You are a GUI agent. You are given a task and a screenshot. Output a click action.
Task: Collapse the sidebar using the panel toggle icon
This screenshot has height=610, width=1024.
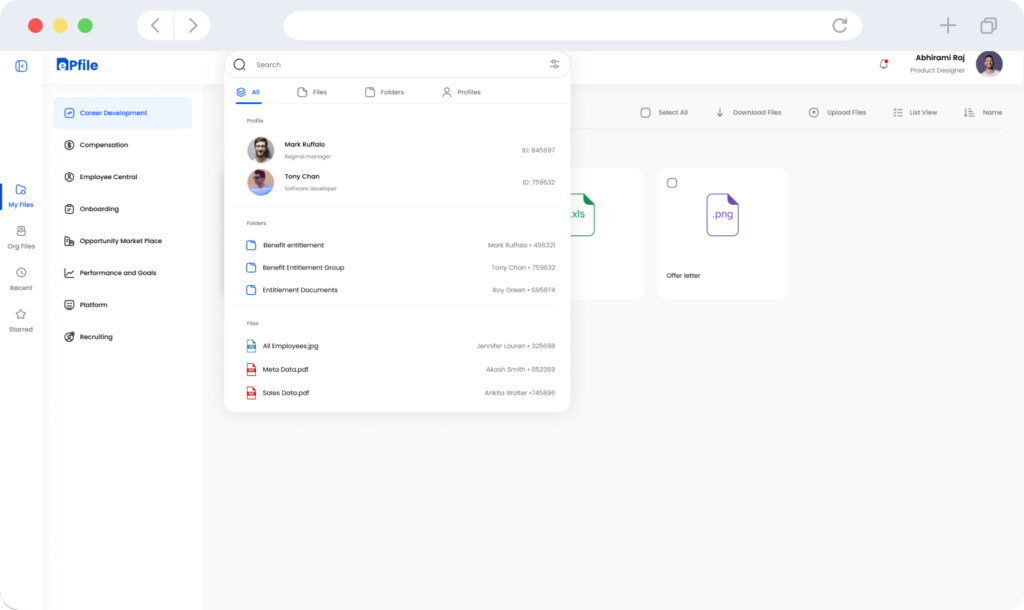point(20,64)
